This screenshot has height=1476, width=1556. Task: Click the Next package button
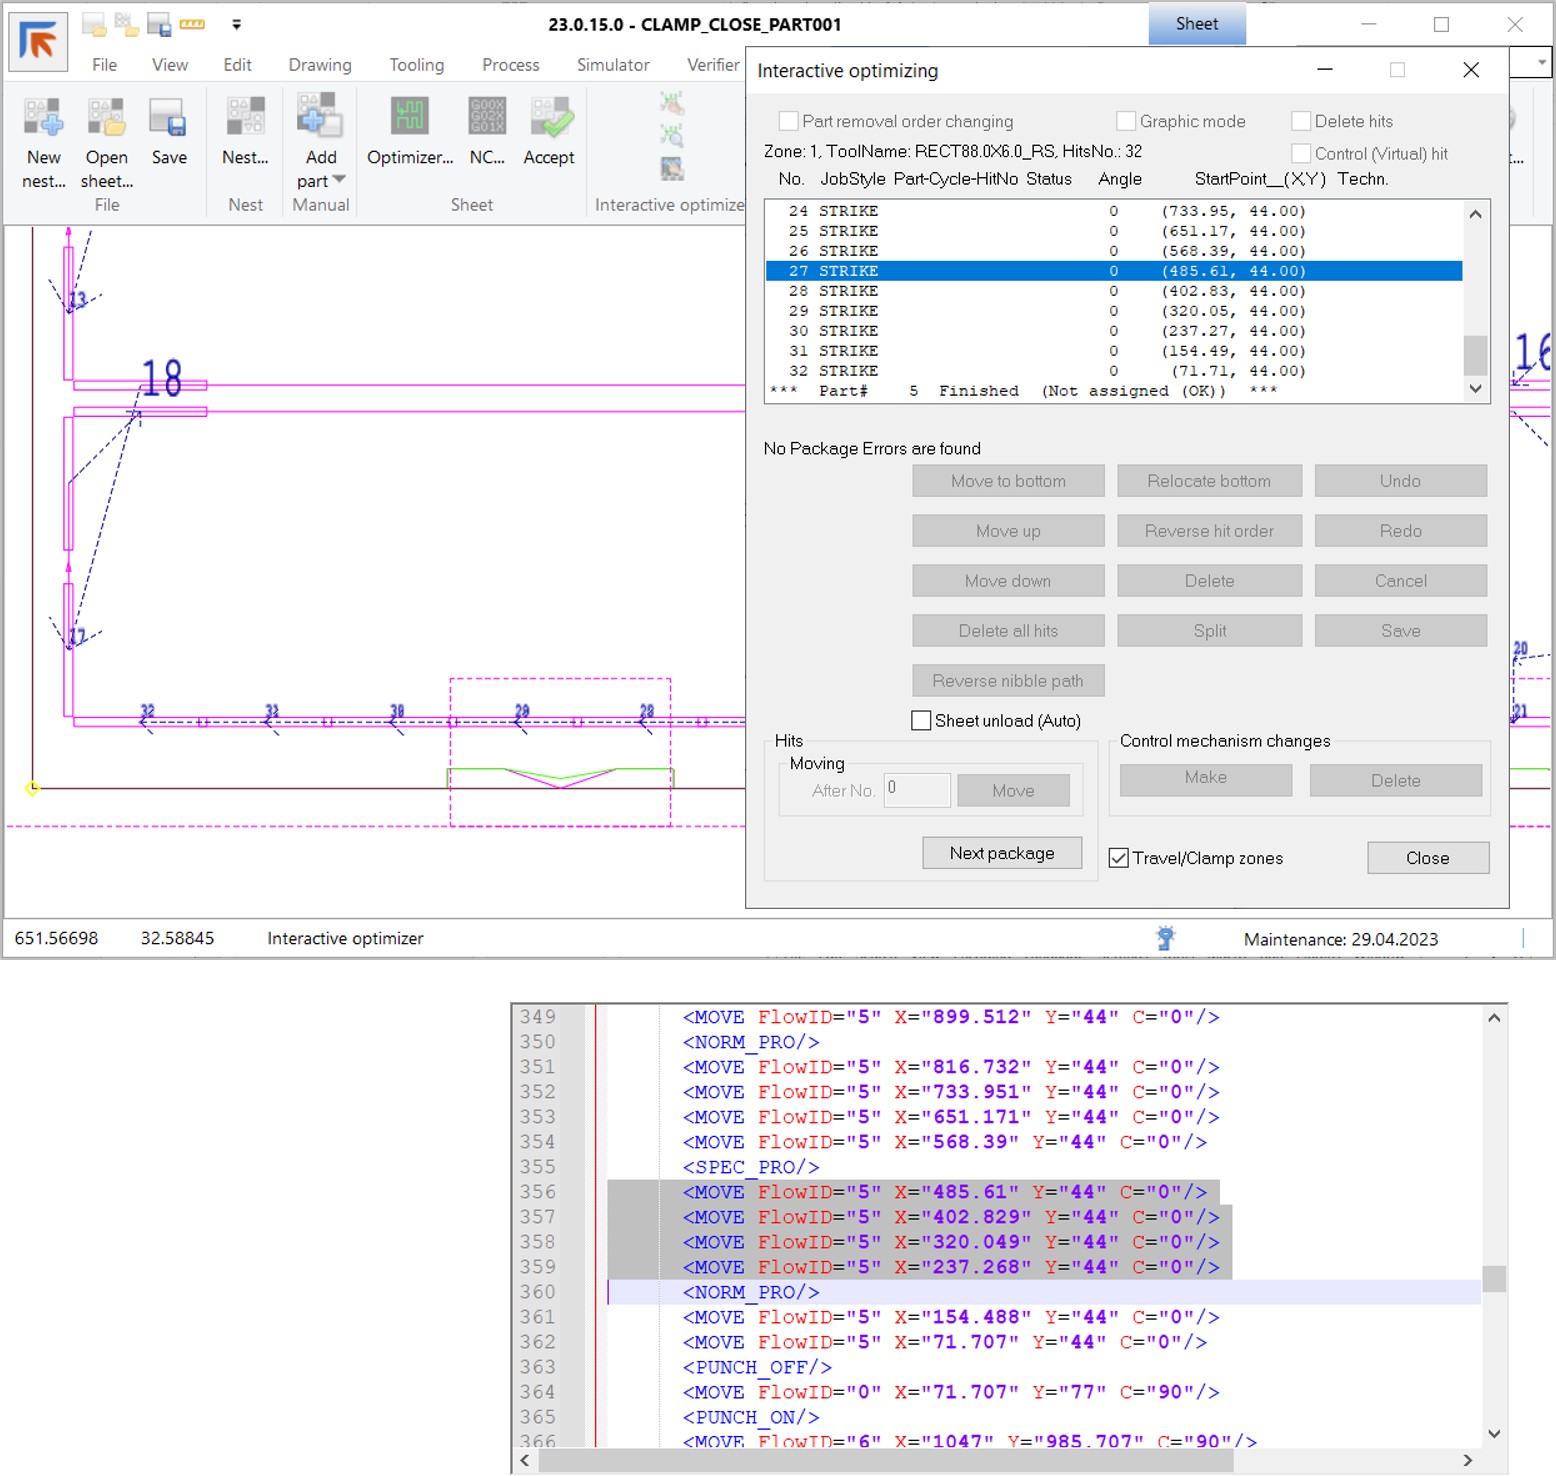click(x=1001, y=853)
